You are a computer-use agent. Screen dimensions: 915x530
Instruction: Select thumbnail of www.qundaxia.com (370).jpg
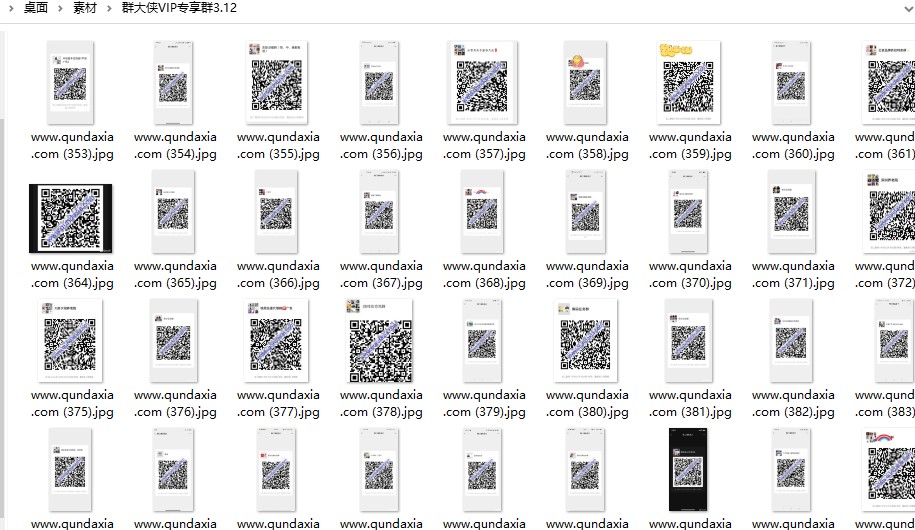click(x=688, y=211)
